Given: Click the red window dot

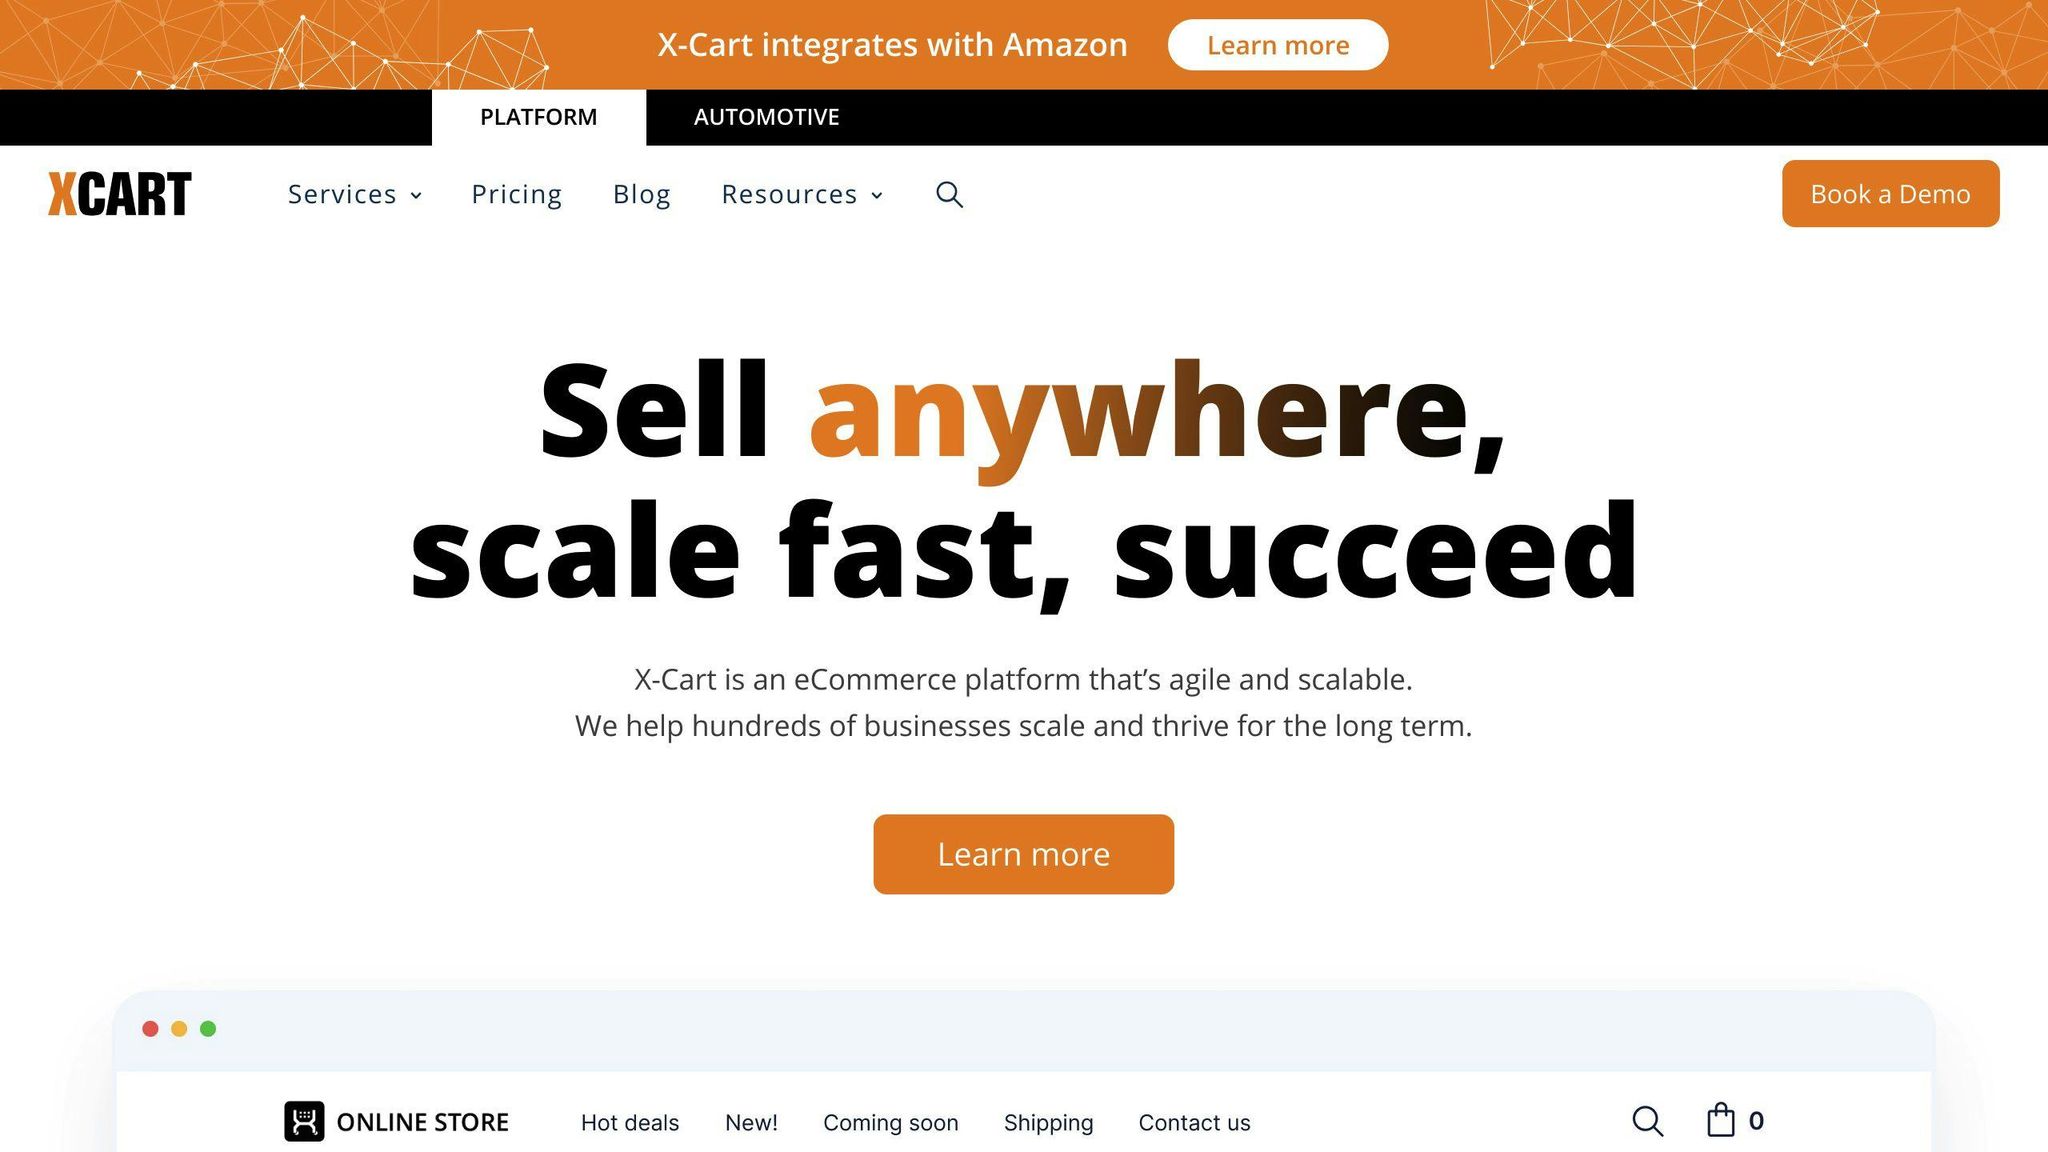Looking at the screenshot, I should click(151, 1029).
